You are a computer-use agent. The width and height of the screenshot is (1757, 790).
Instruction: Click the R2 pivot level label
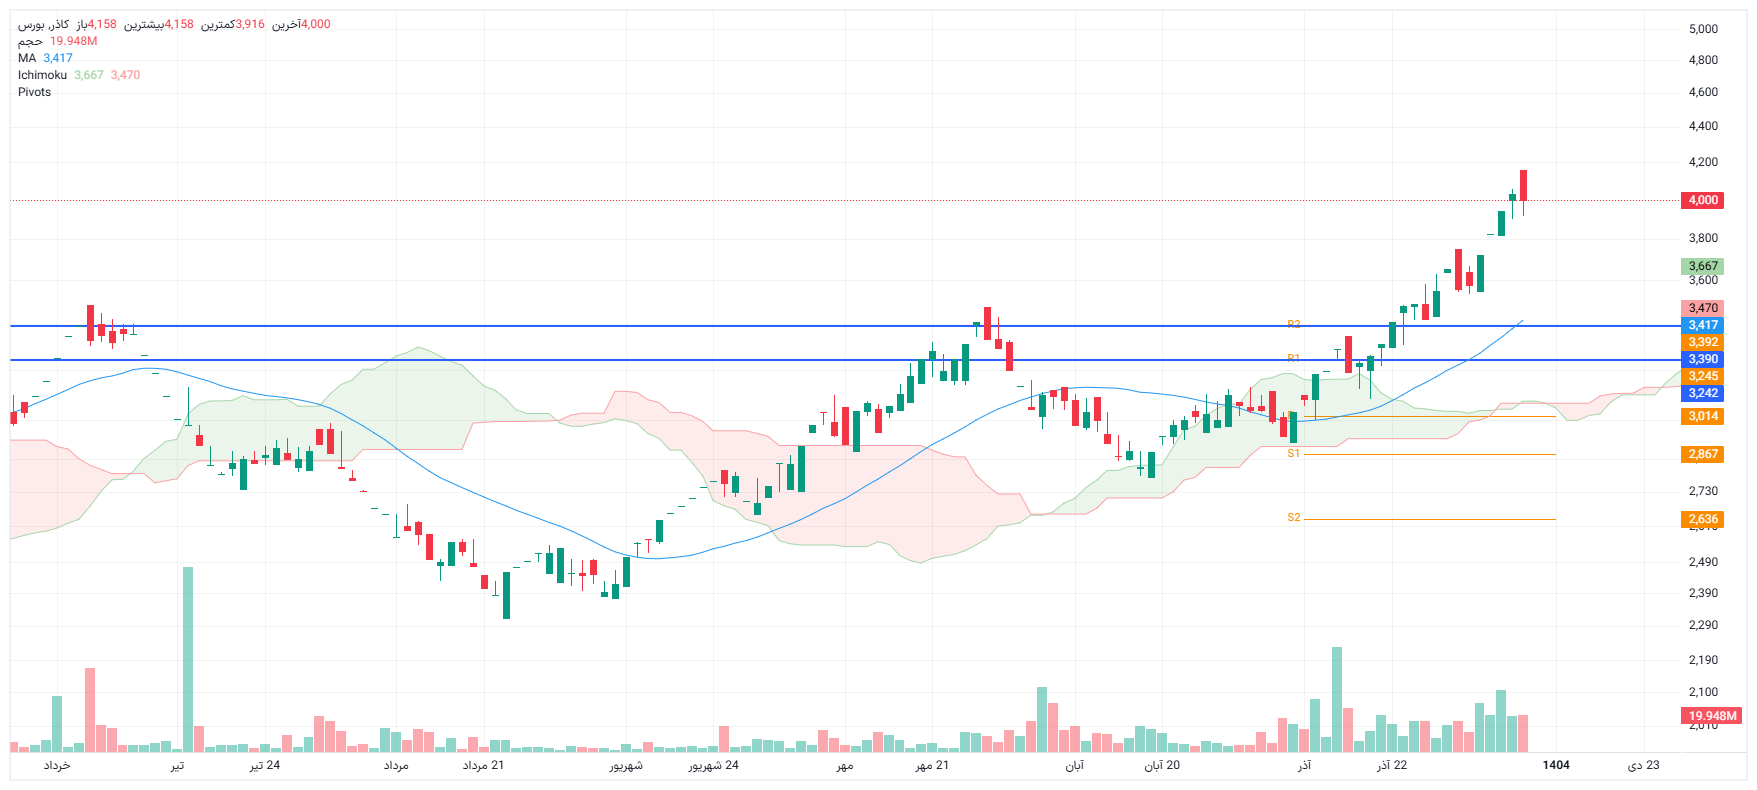coord(1293,324)
